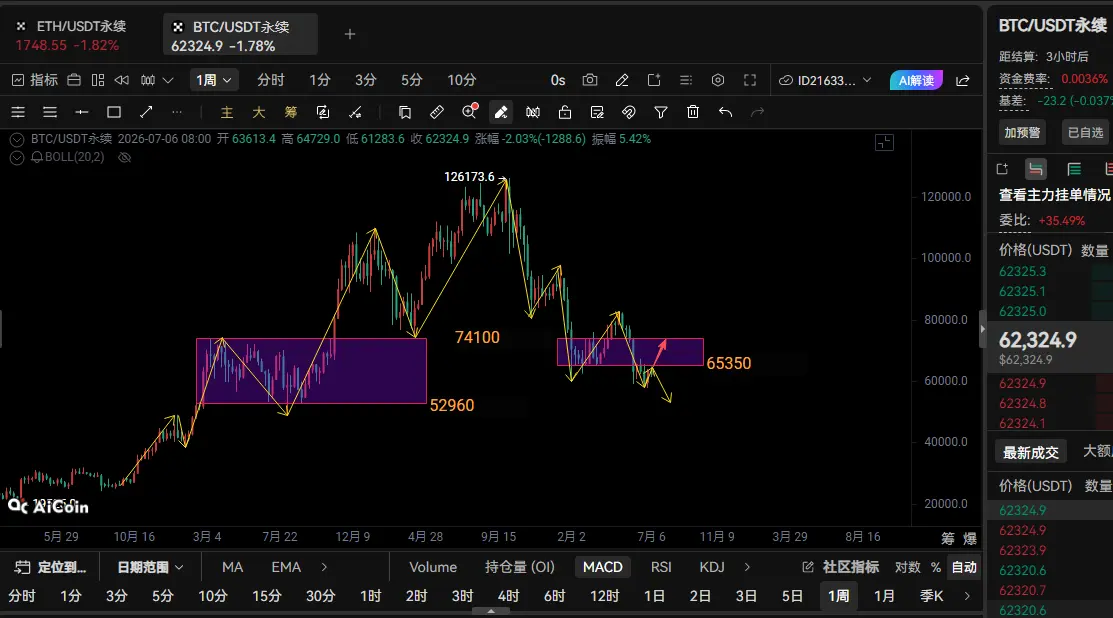Click the 已自选 watchlist button
This screenshot has width=1113, height=618.
tap(1085, 133)
